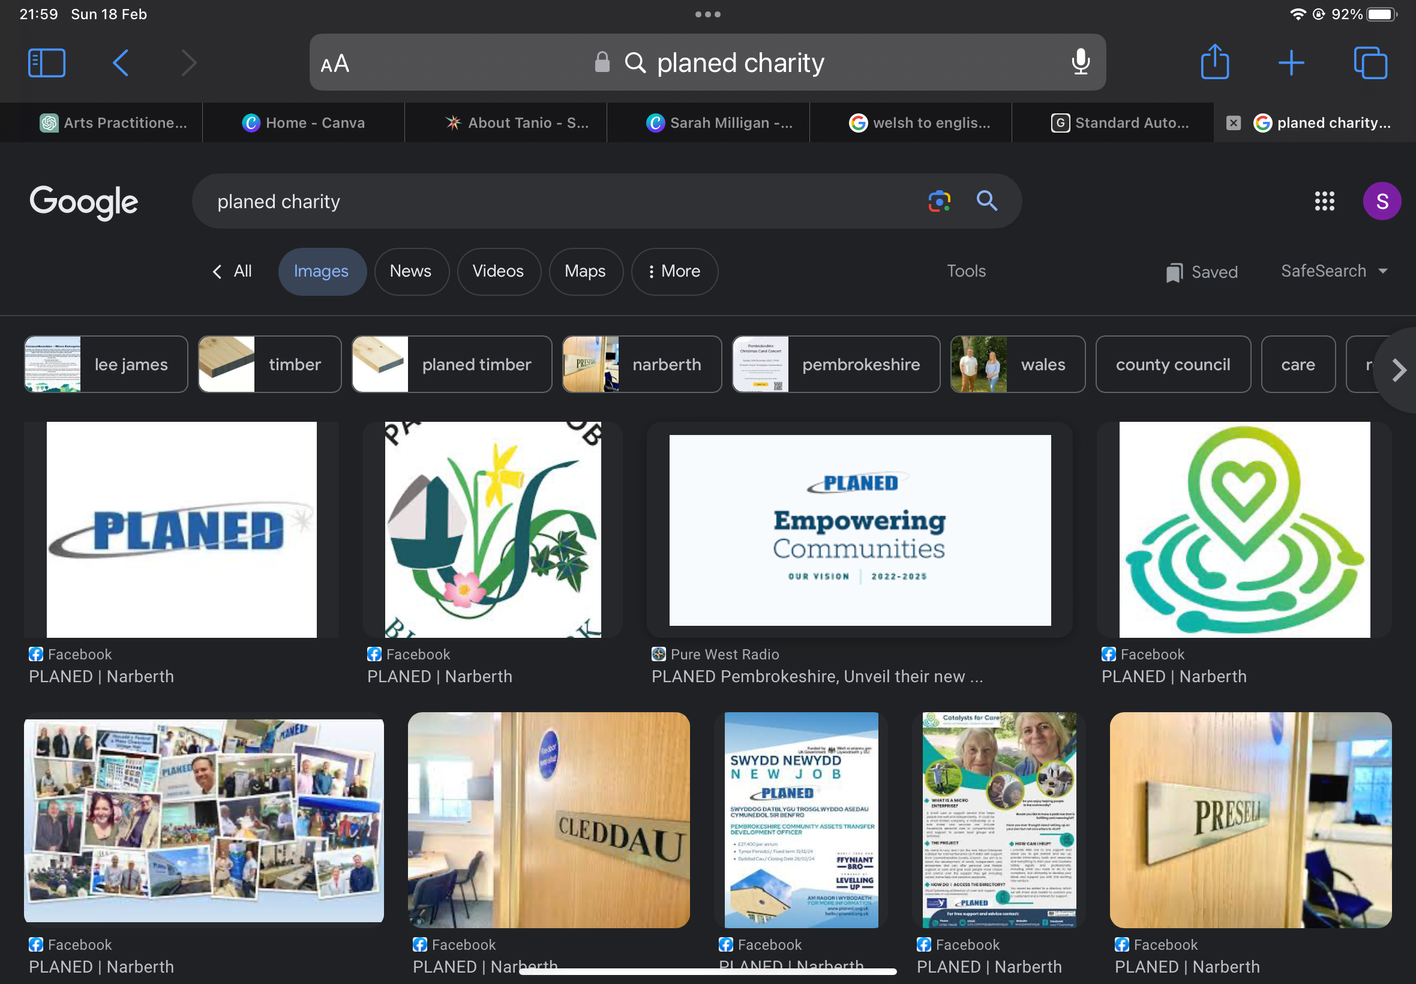Image resolution: width=1416 pixels, height=984 pixels.
Task: Open the AA reader view options
Action: tap(335, 64)
